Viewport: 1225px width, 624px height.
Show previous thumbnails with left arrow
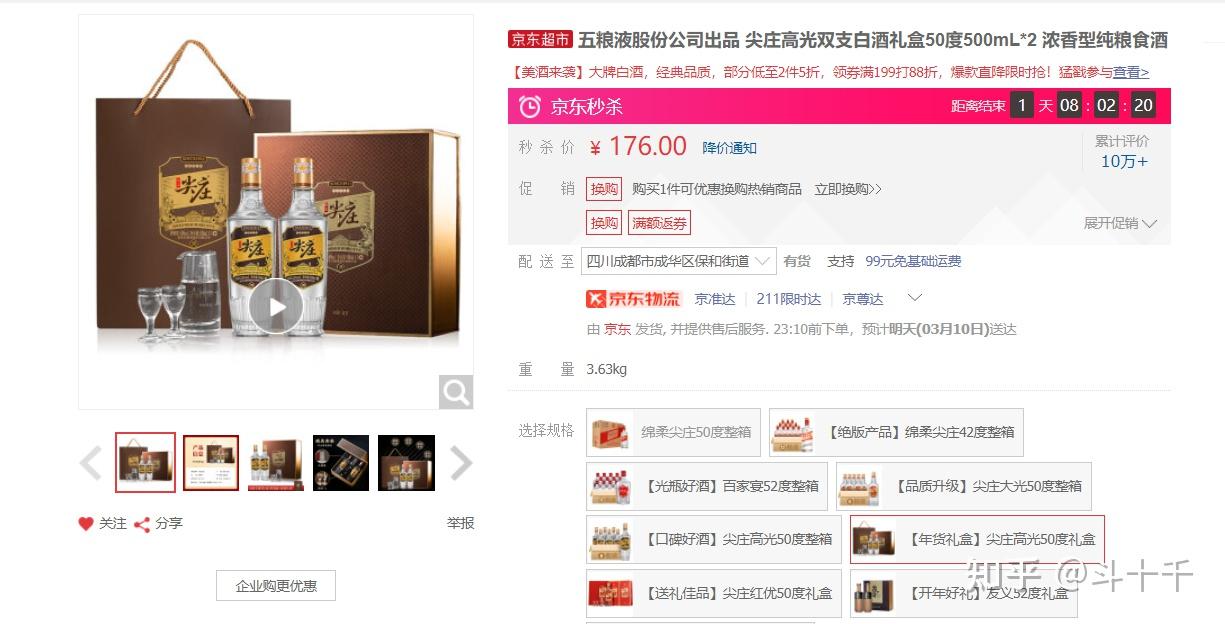91,463
